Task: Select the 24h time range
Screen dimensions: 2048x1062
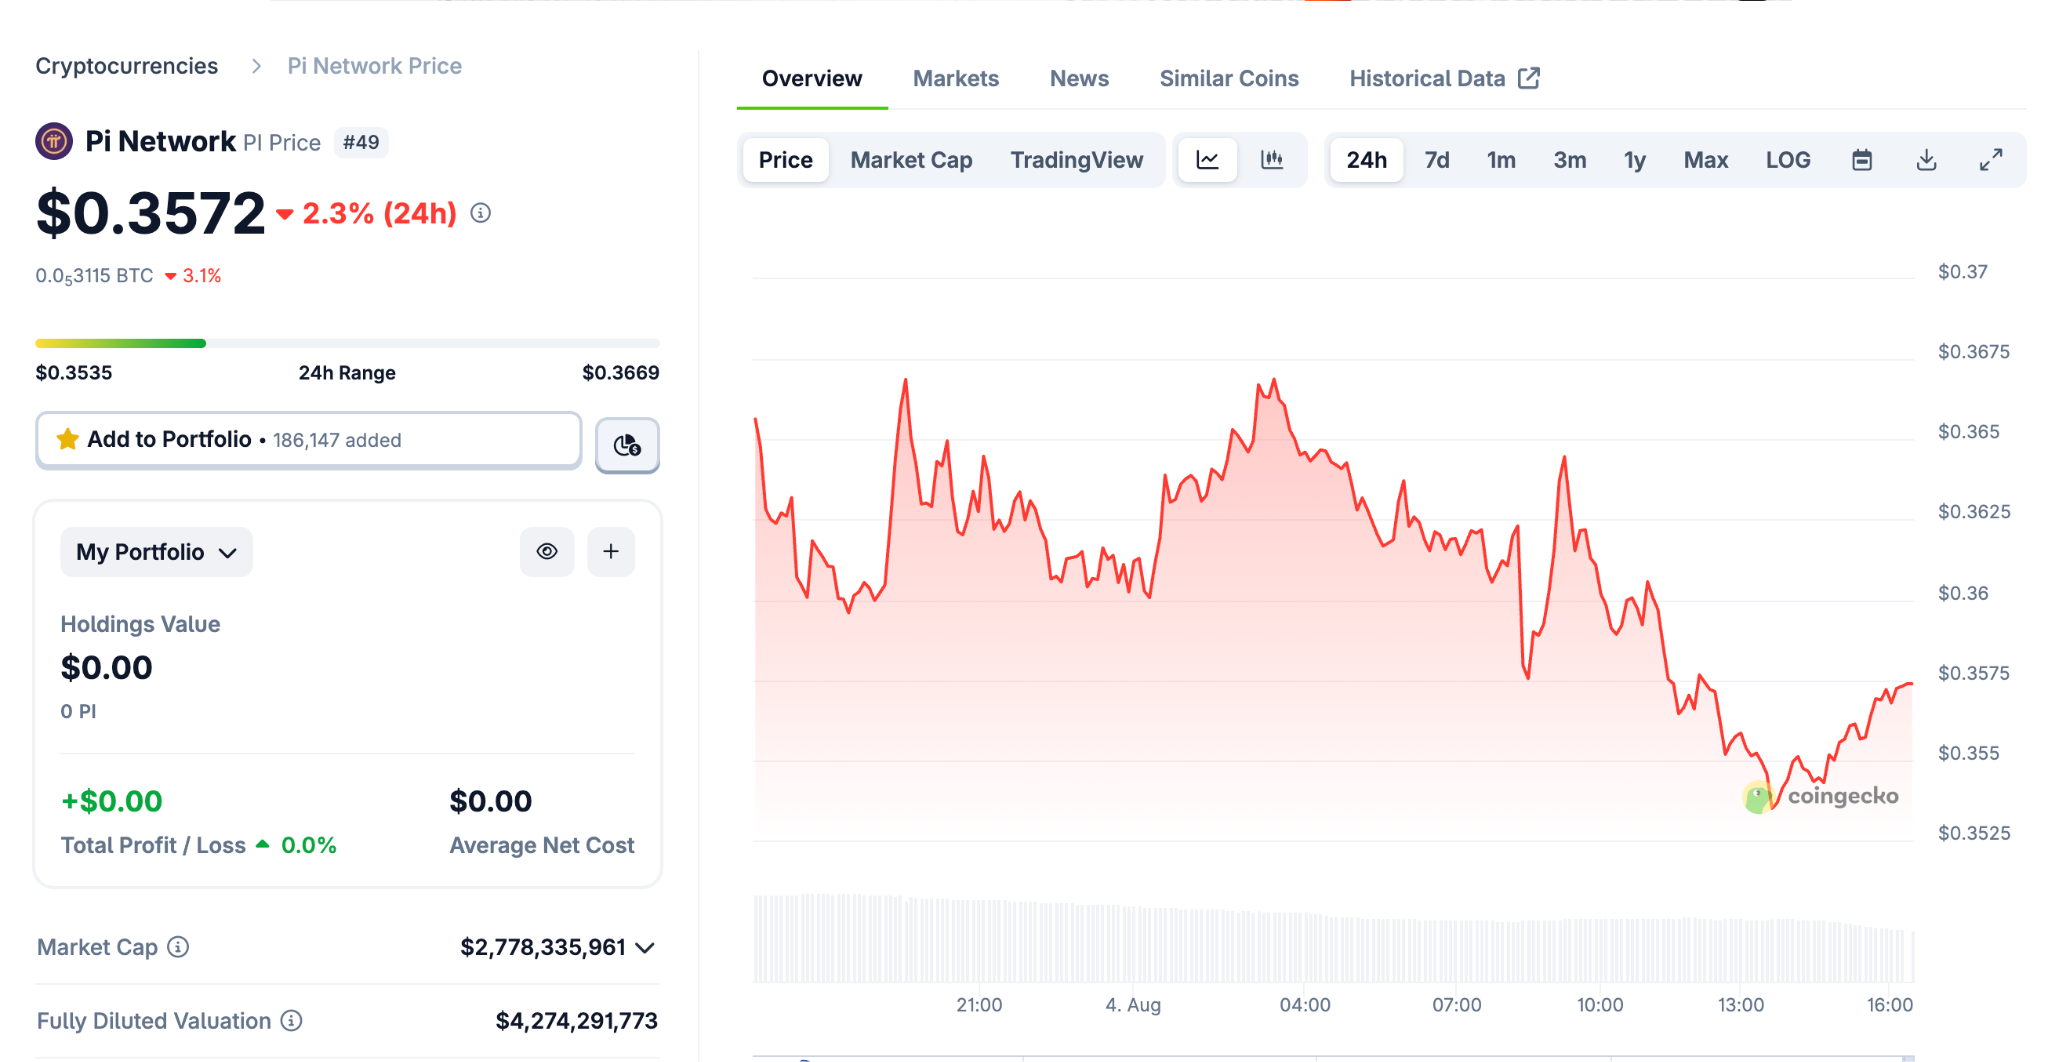Action: [x=1366, y=160]
